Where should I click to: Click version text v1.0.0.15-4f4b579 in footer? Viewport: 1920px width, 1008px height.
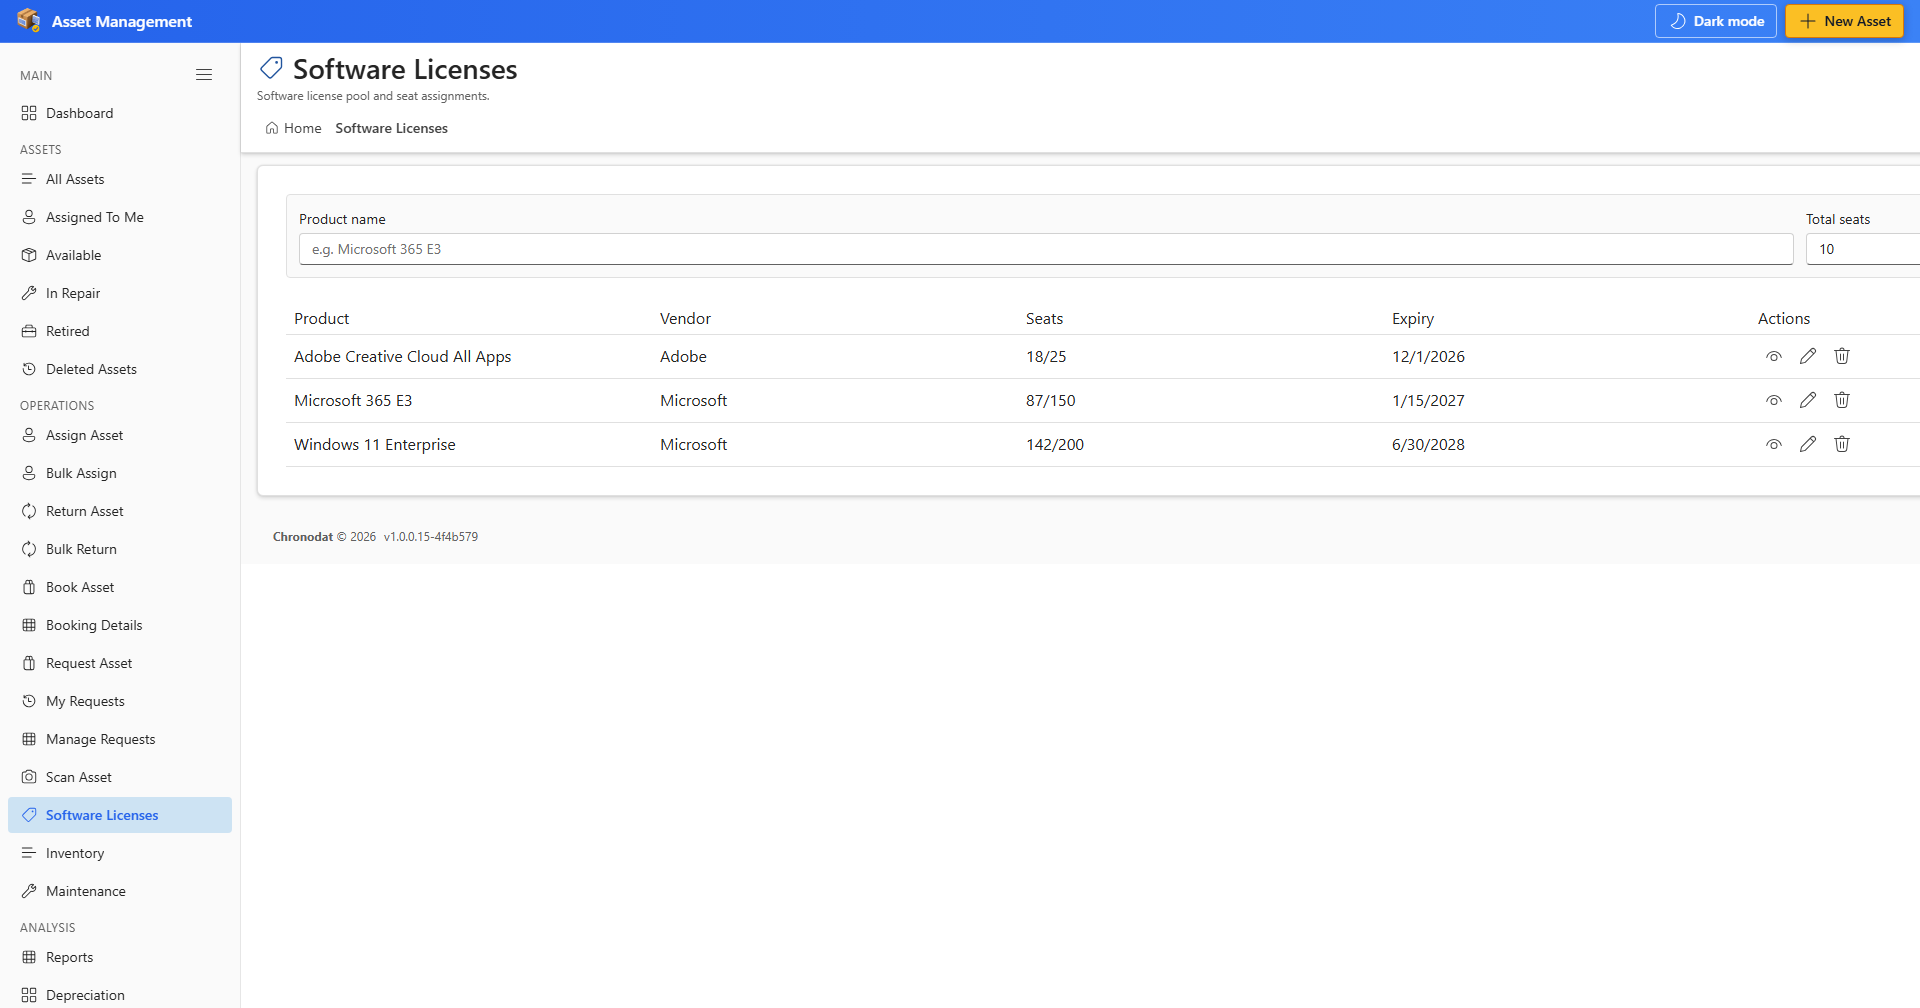pos(431,537)
